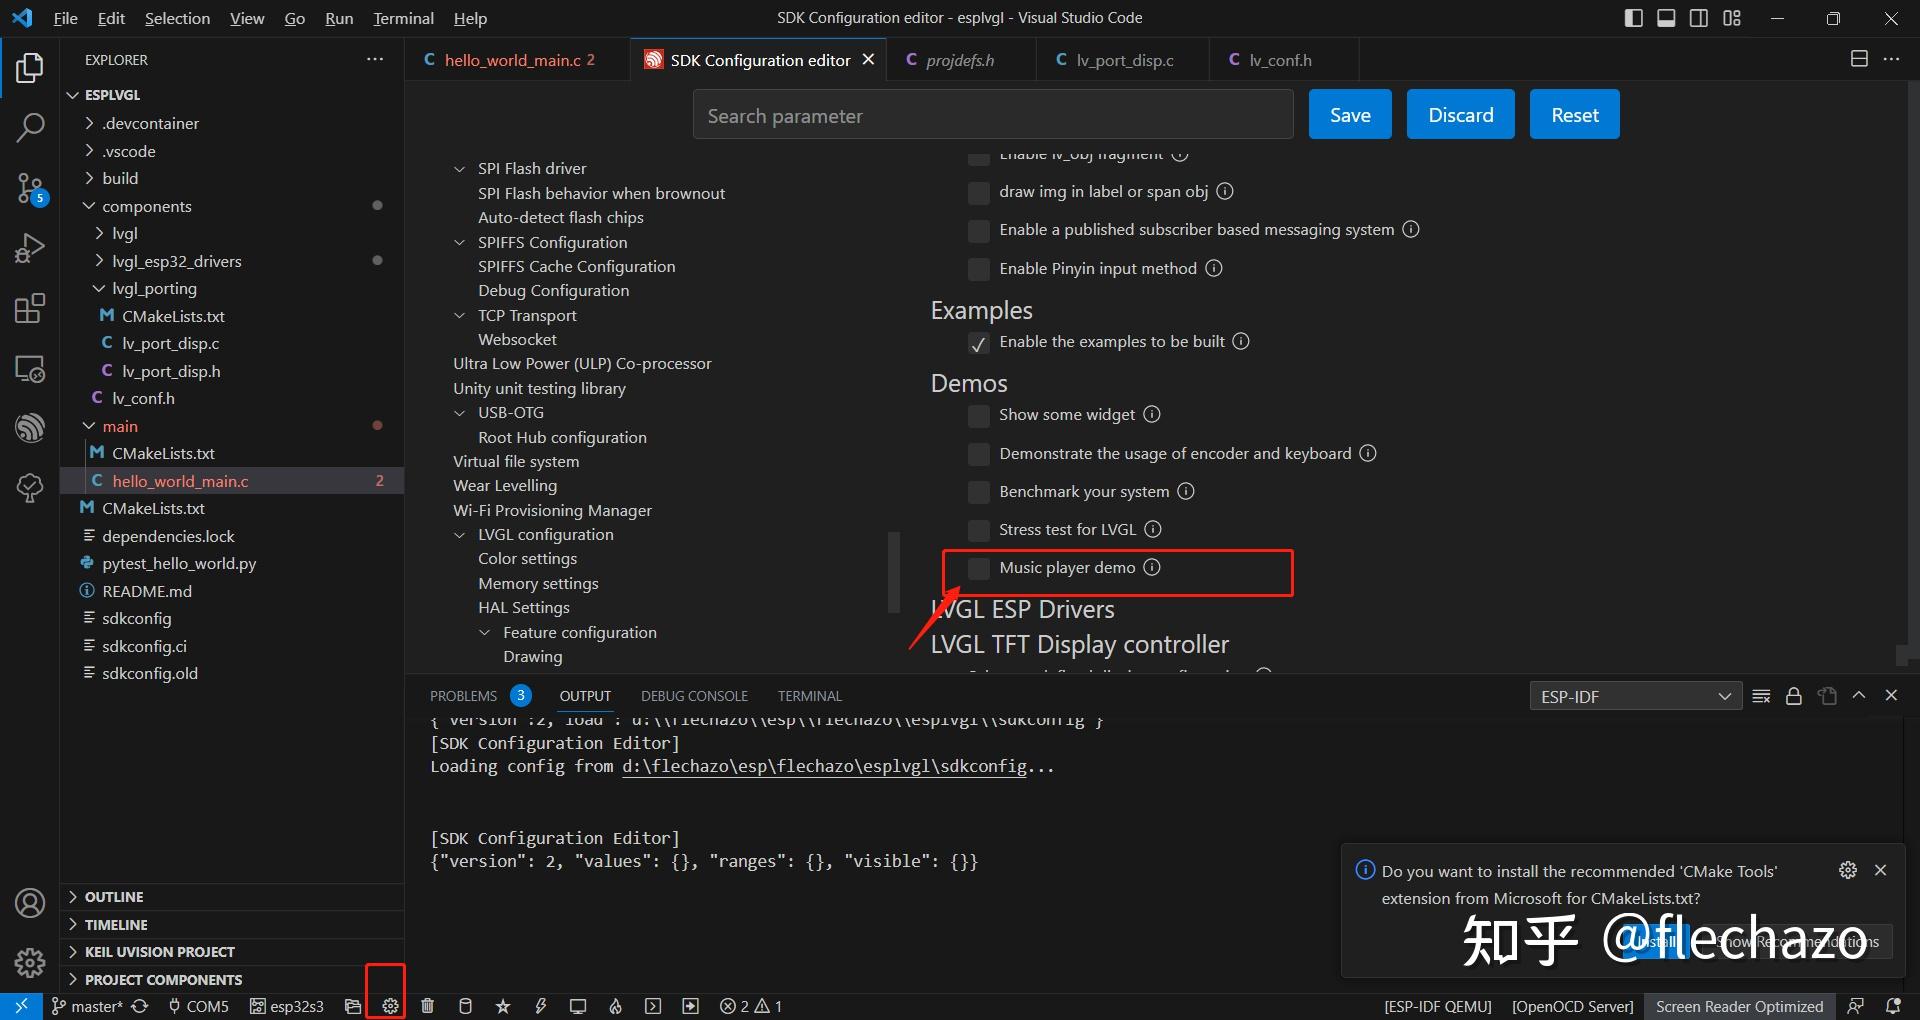Click the Full Clean trash icon in status bar
The image size is (1920, 1020).
pyautogui.click(x=428, y=1006)
